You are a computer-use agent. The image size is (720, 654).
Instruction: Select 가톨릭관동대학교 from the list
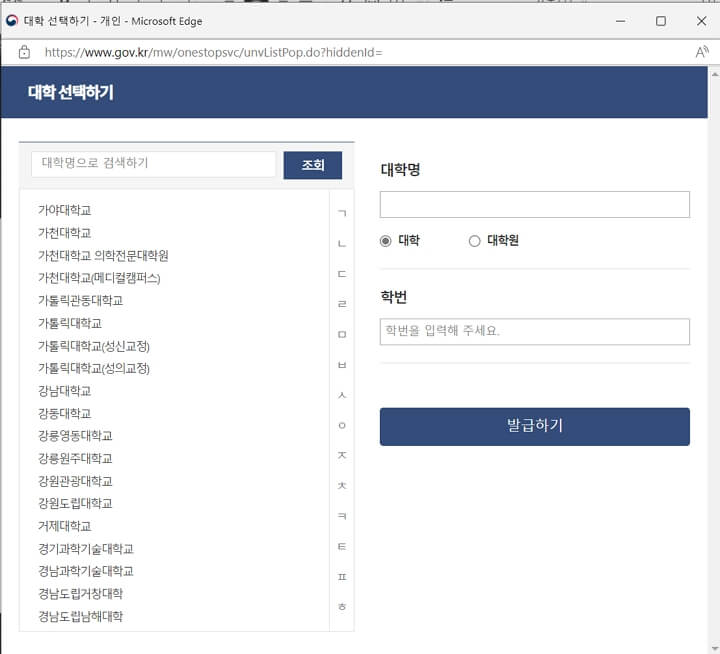(80, 300)
